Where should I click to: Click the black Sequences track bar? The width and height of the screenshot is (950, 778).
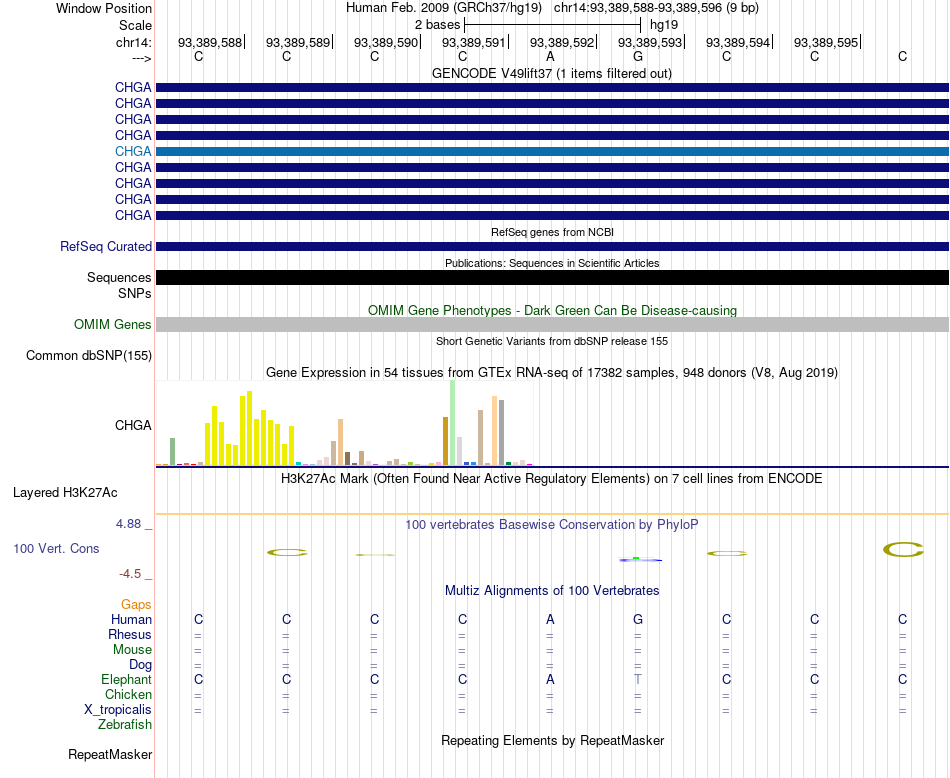point(552,278)
